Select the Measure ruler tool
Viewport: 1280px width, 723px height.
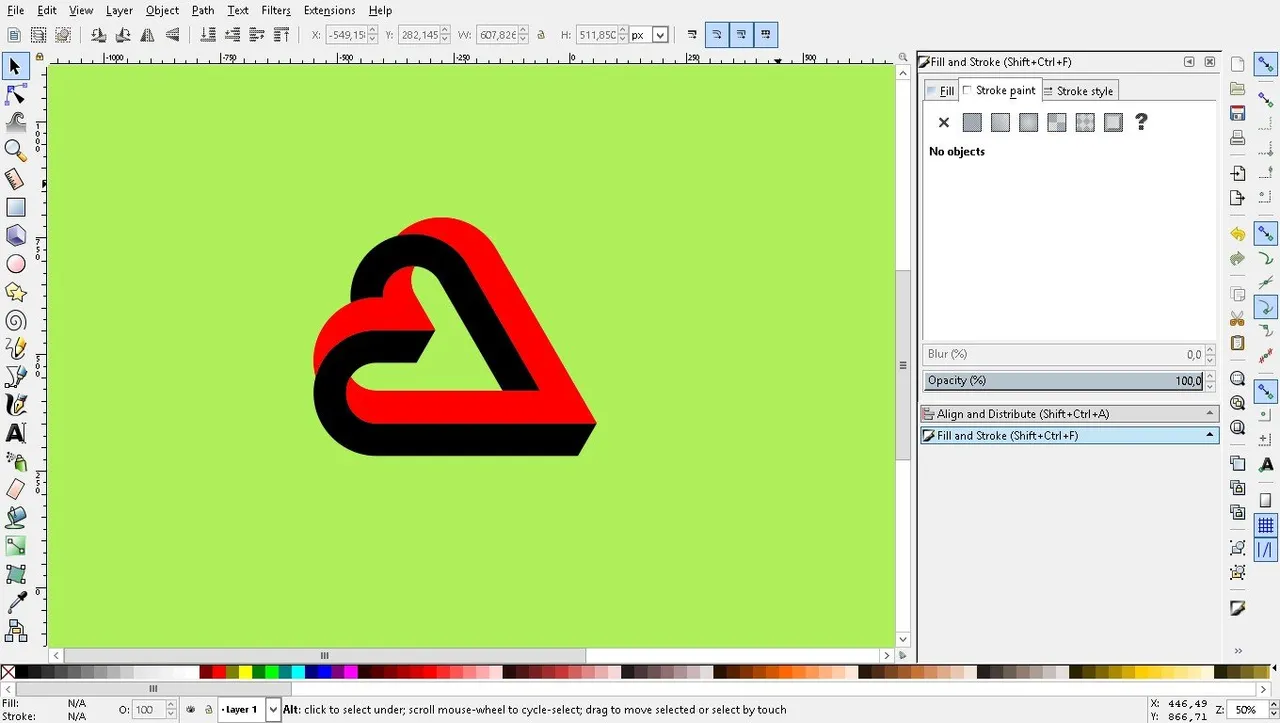click(16, 179)
